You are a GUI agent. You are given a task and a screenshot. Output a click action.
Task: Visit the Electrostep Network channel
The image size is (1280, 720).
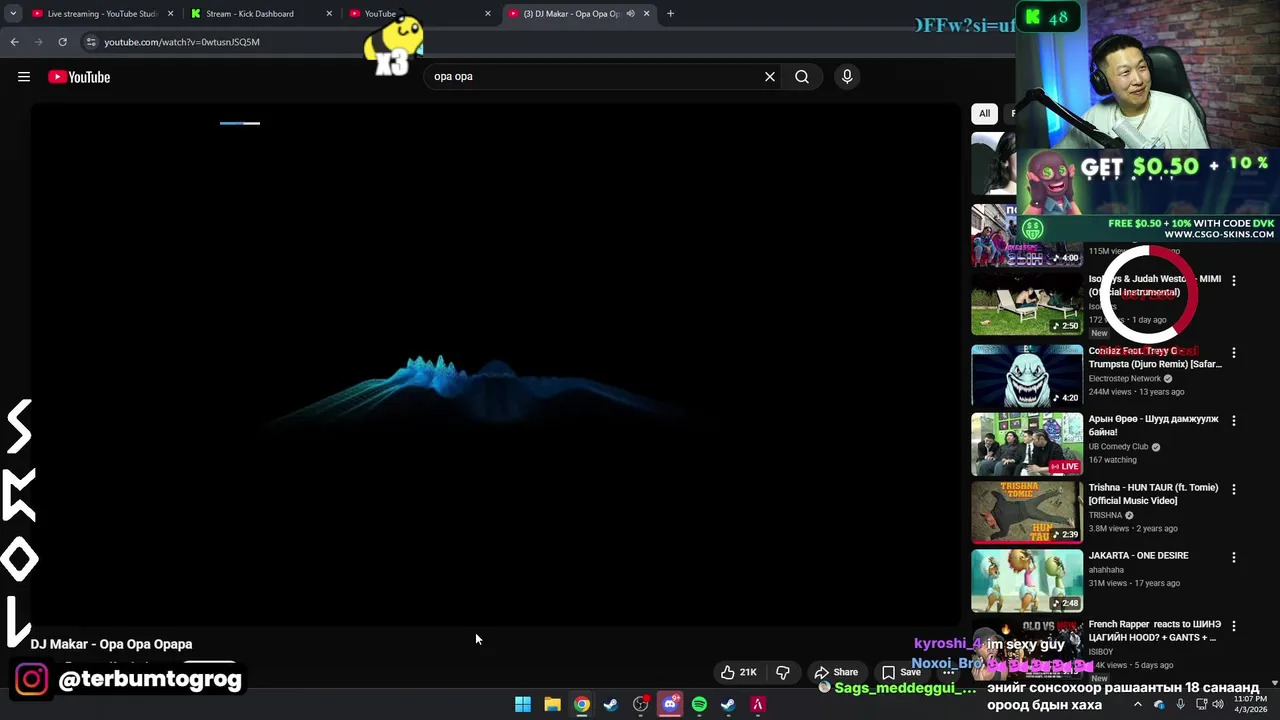pyautogui.click(x=1125, y=379)
